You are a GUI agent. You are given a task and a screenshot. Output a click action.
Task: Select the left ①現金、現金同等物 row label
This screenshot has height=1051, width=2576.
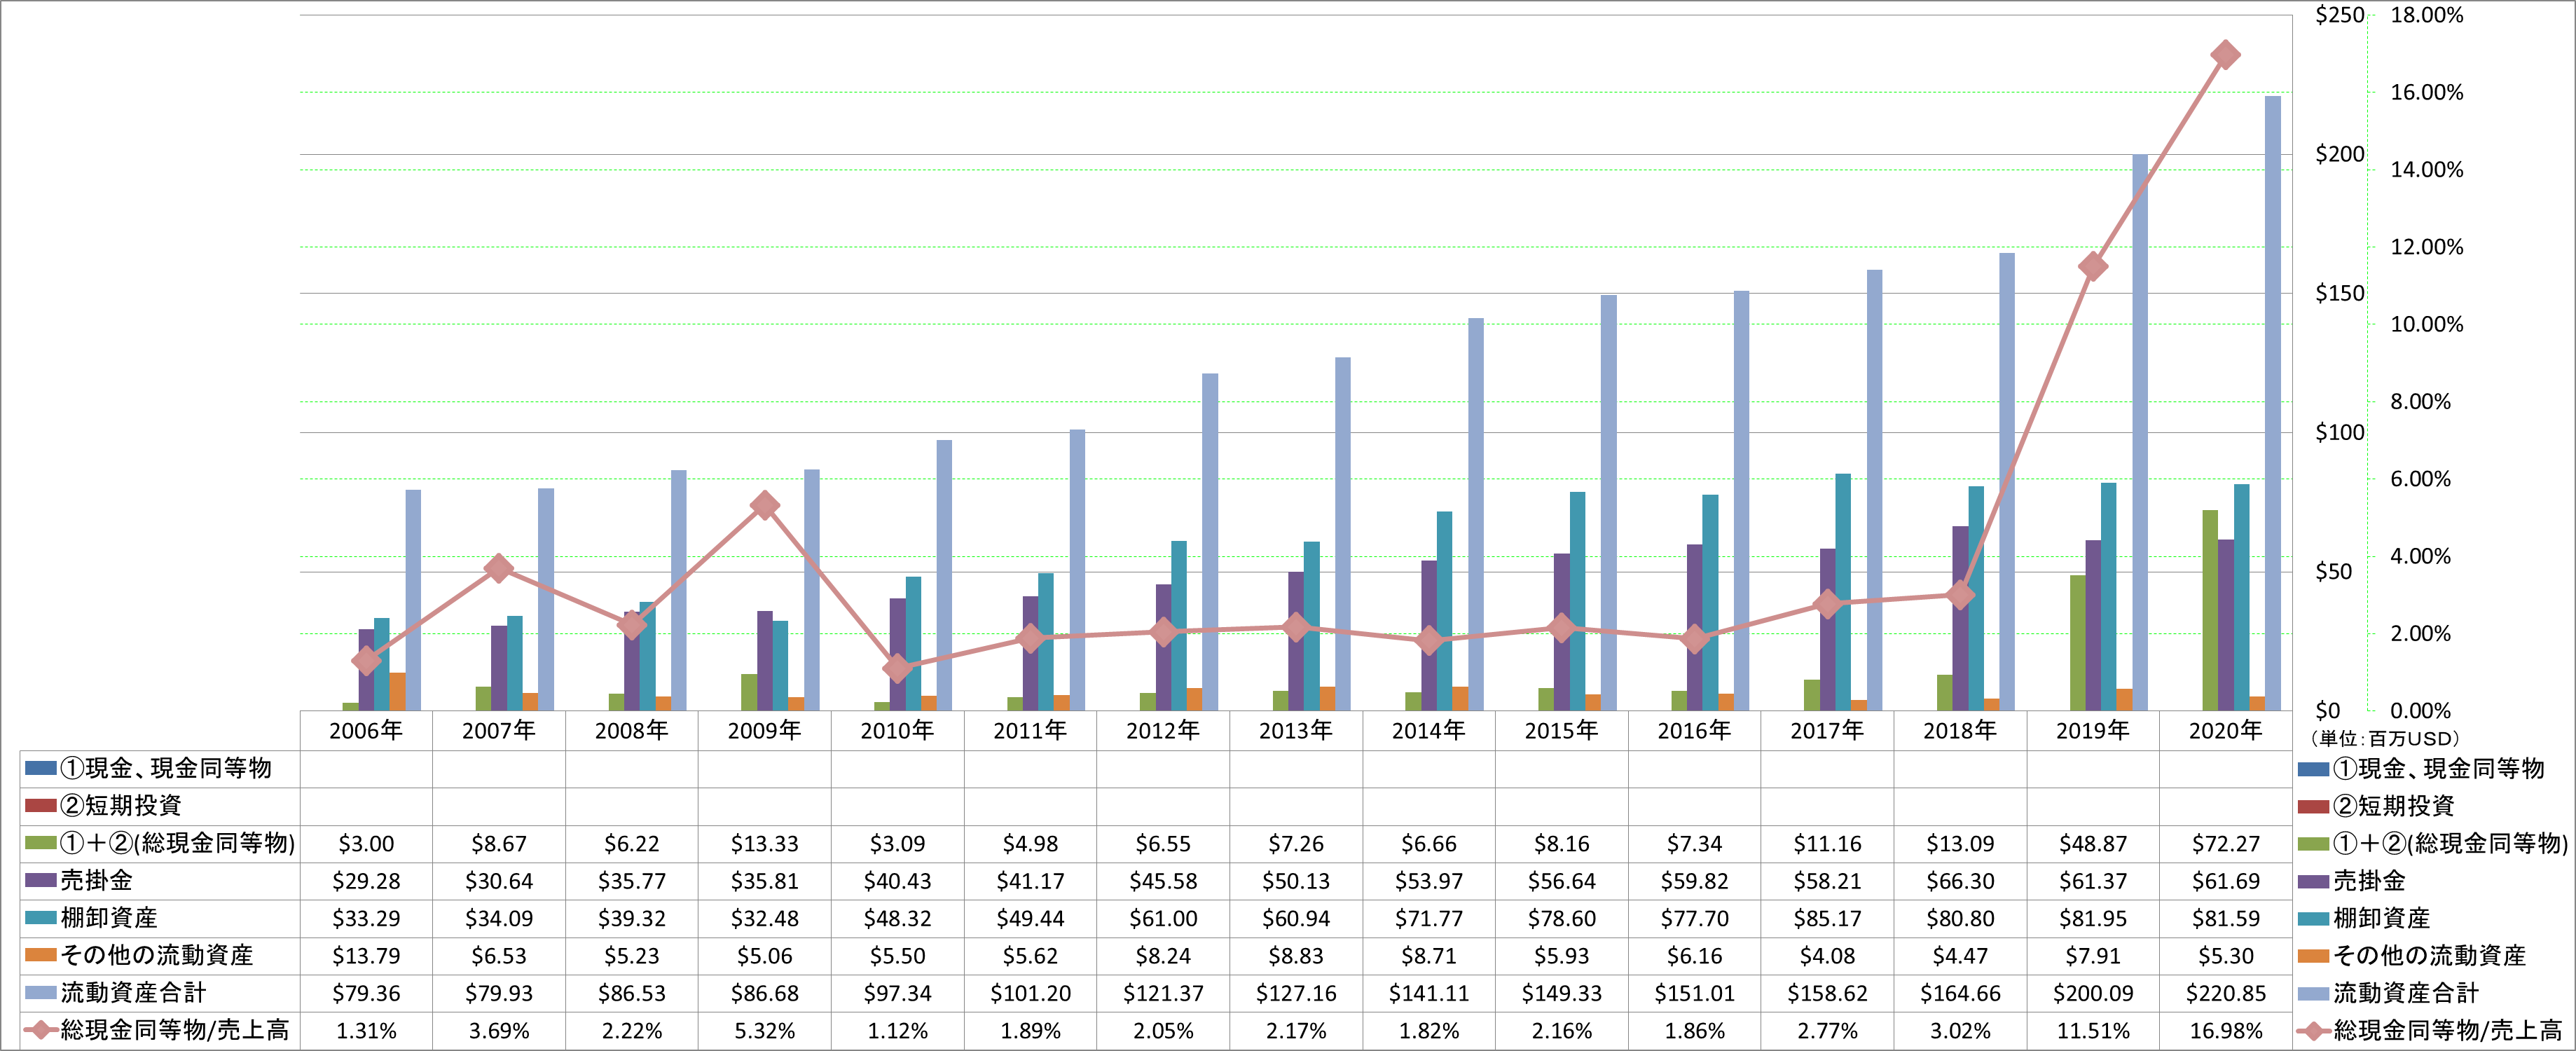tap(166, 769)
